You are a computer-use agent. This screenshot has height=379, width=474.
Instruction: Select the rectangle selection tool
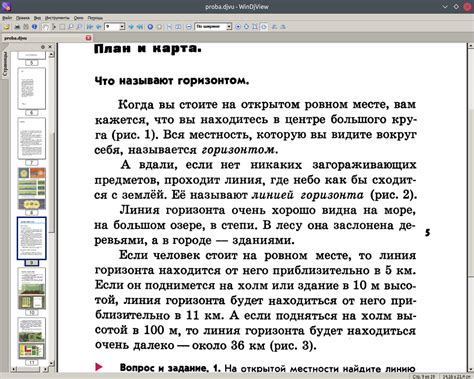(x=62, y=27)
